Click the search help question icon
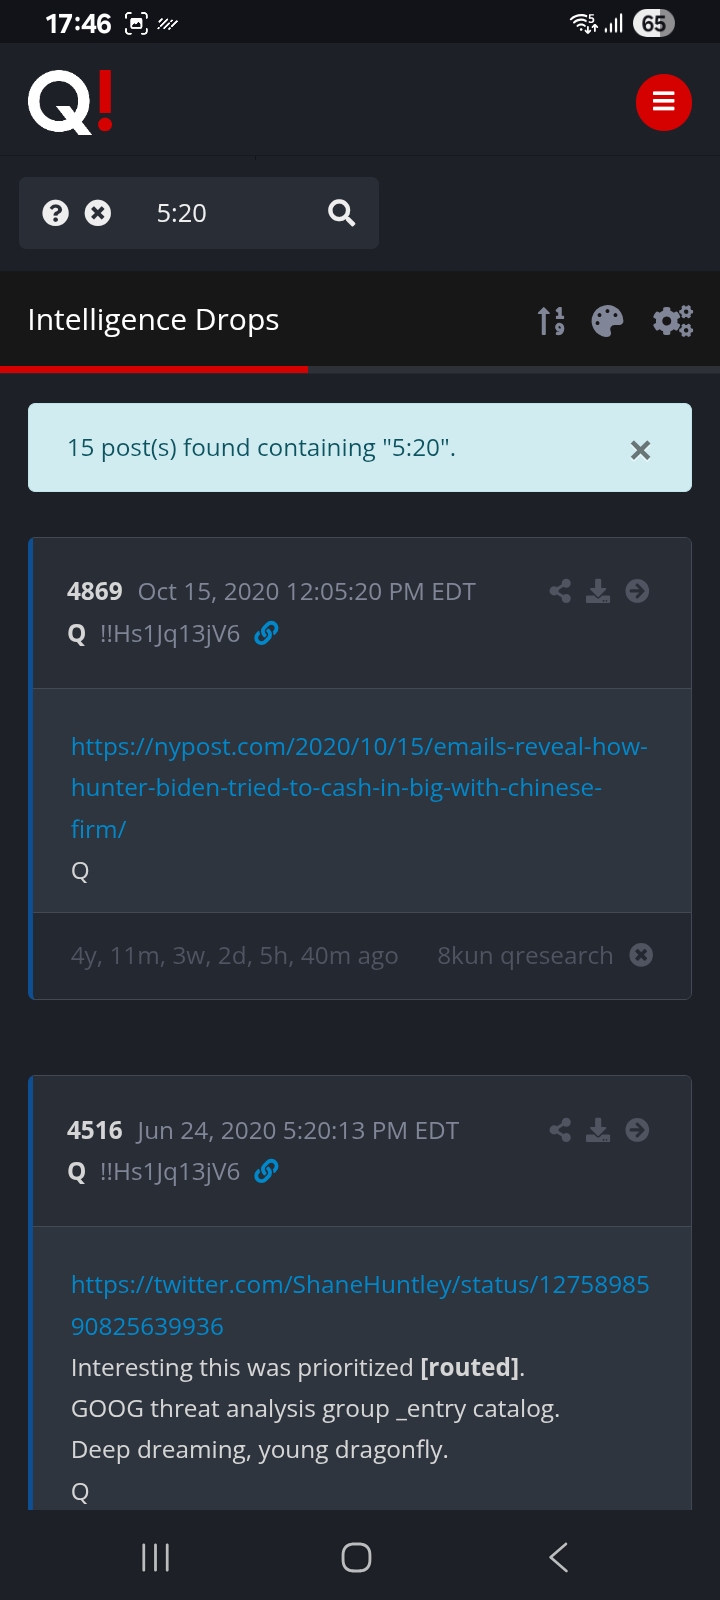720x1600 pixels. [56, 213]
